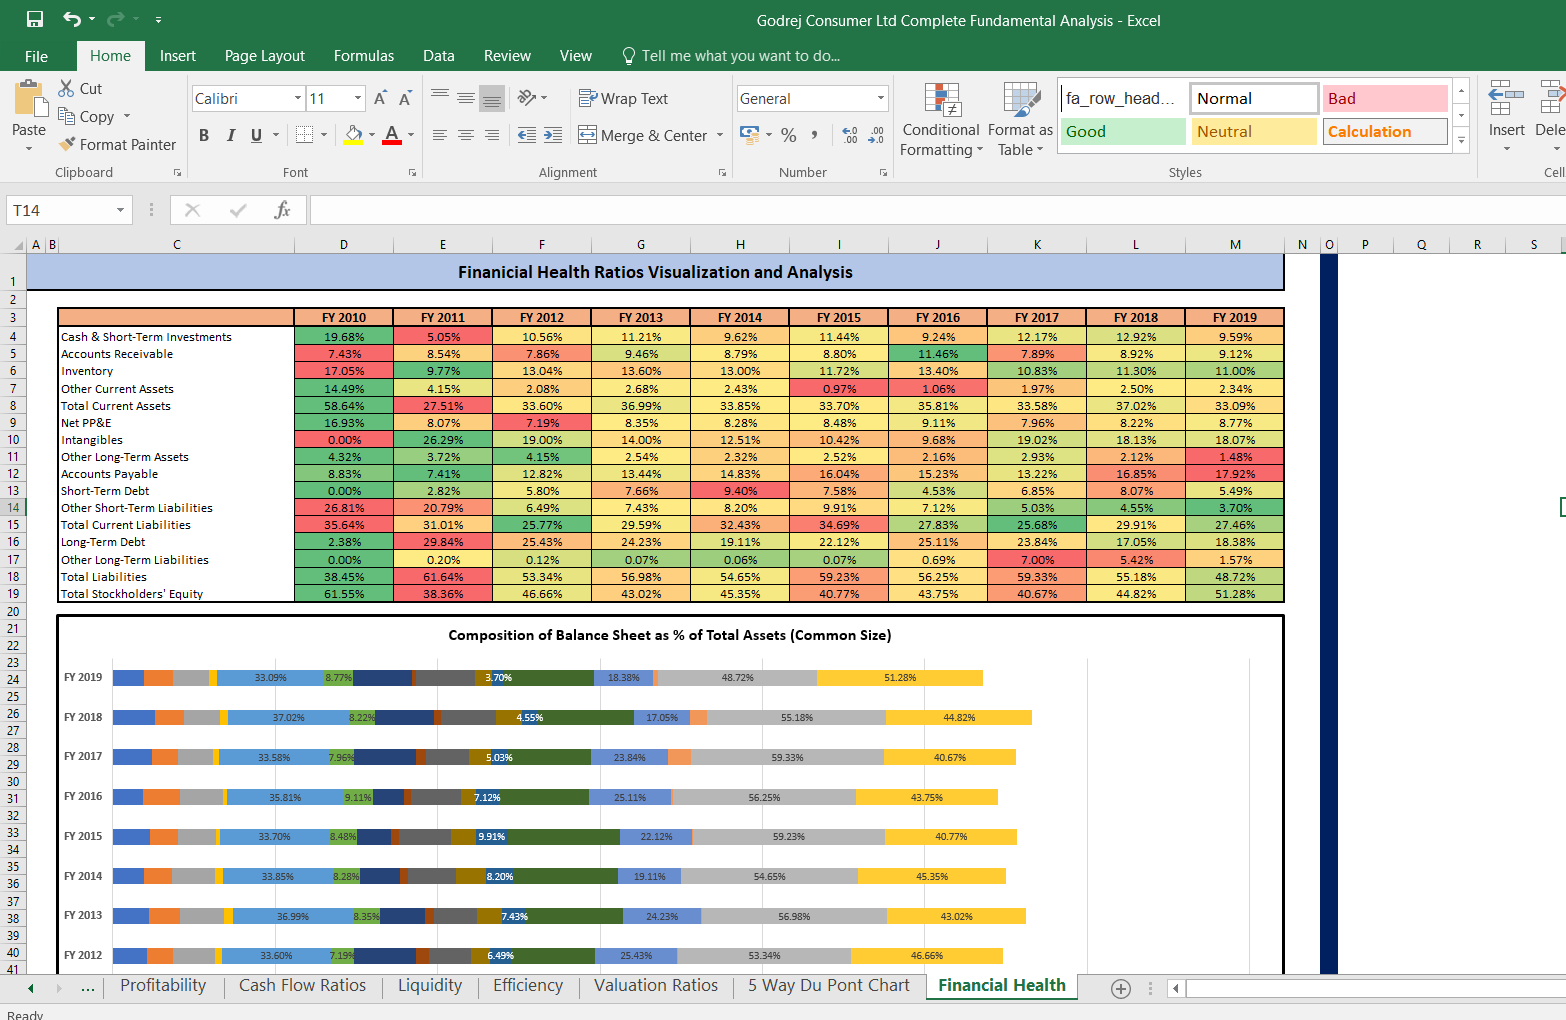Toggle Wrap Text

[623, 98]
